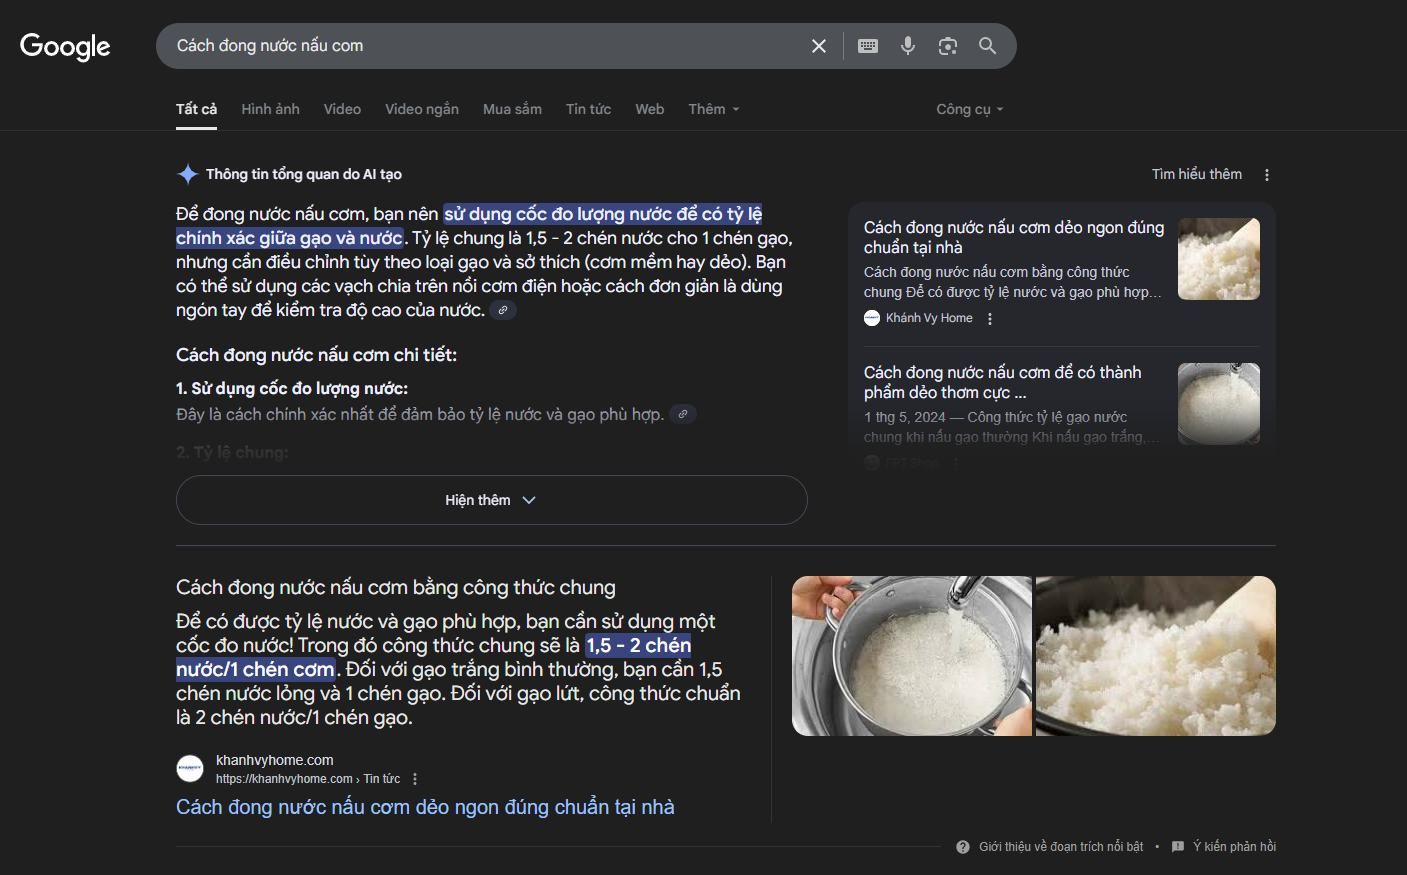The image size is (1407, 875).
Task: Open the cooked white rice large image
Action: [x=1156, y=656]
